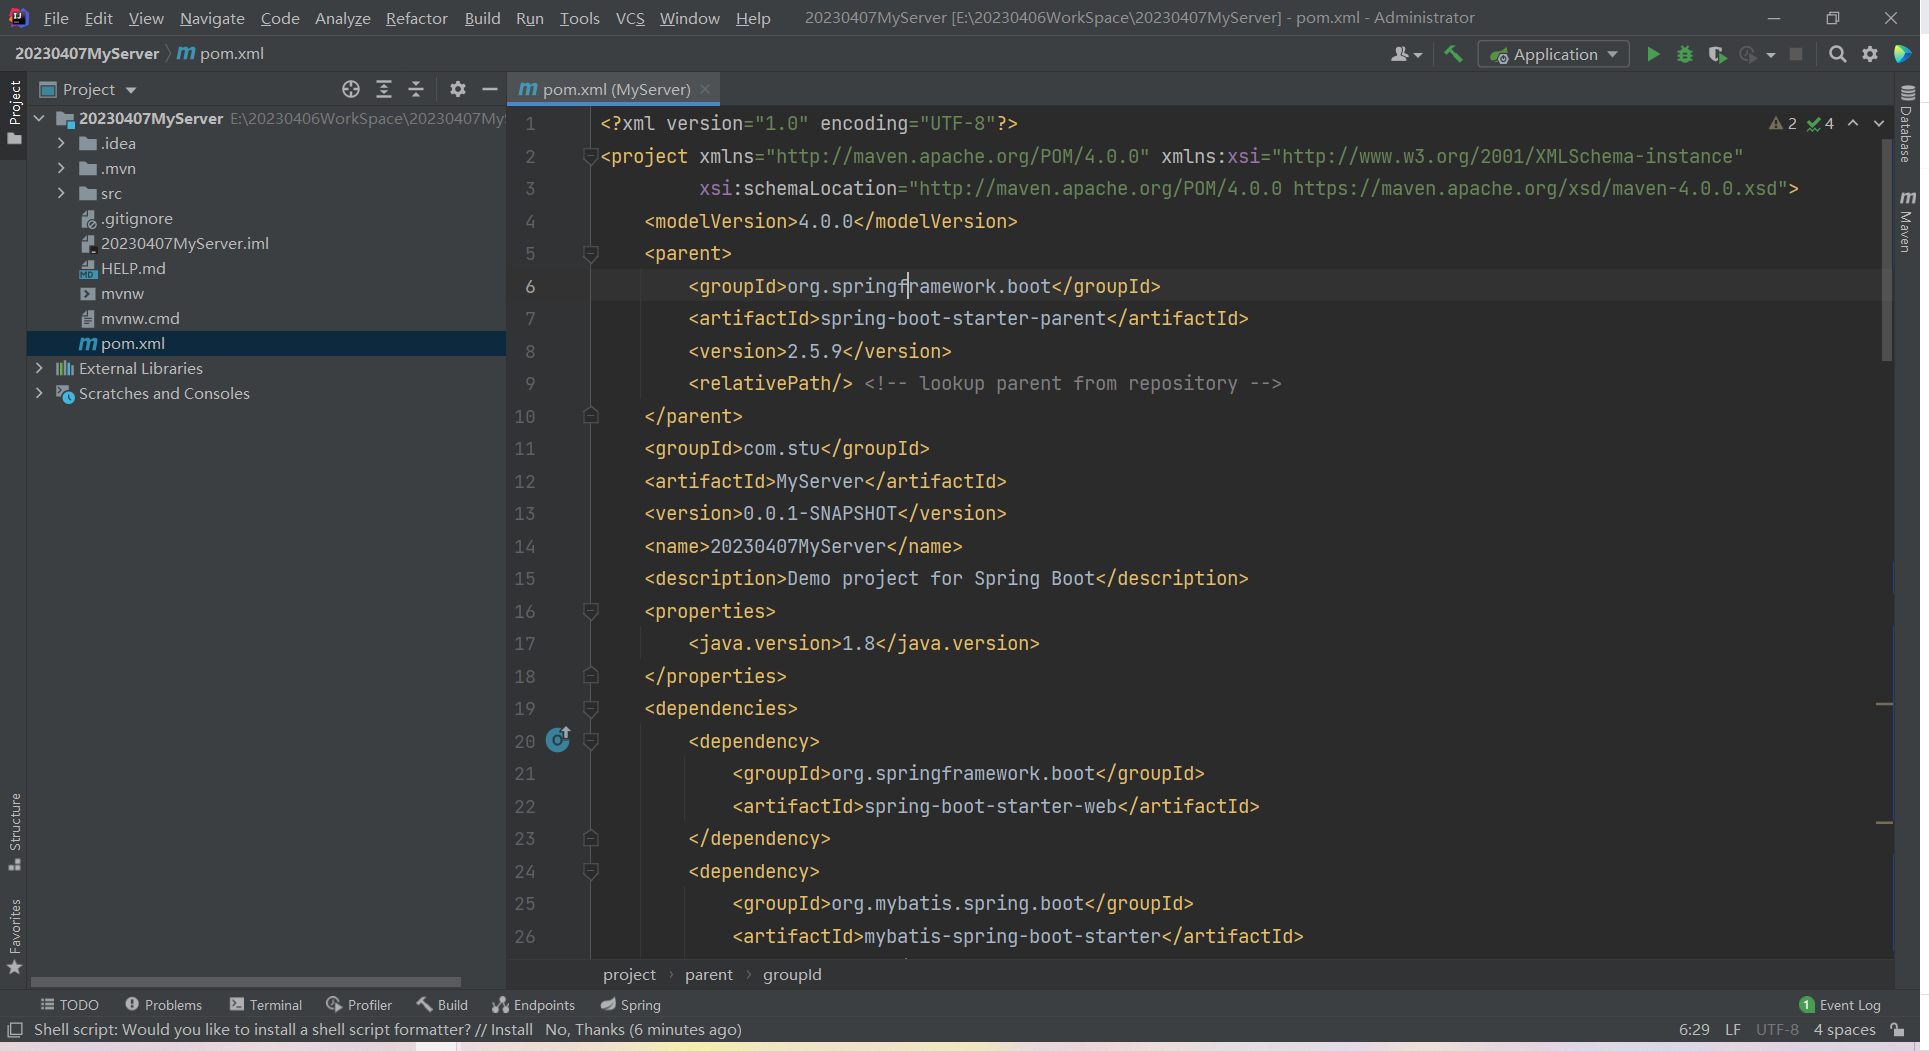The width and height of the screenshot is (1929, 1051).
Task: Open the Terminal tool tab
Action: click(x=265, y=1005)
